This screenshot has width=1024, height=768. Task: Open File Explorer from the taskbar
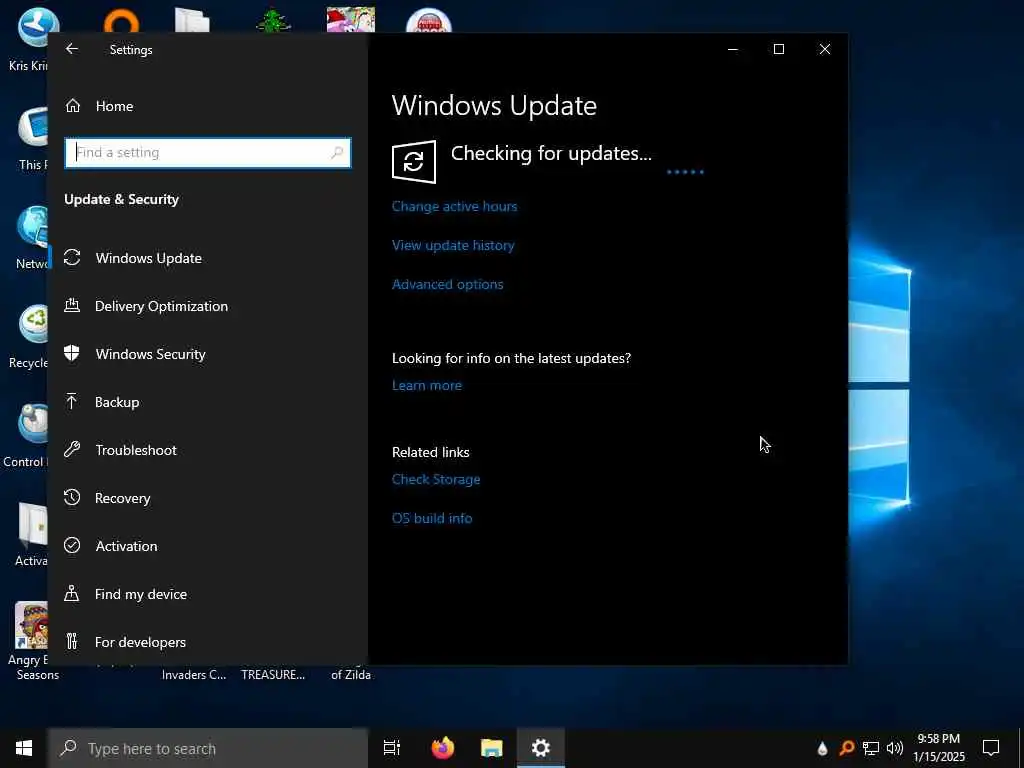coord(492,748)
